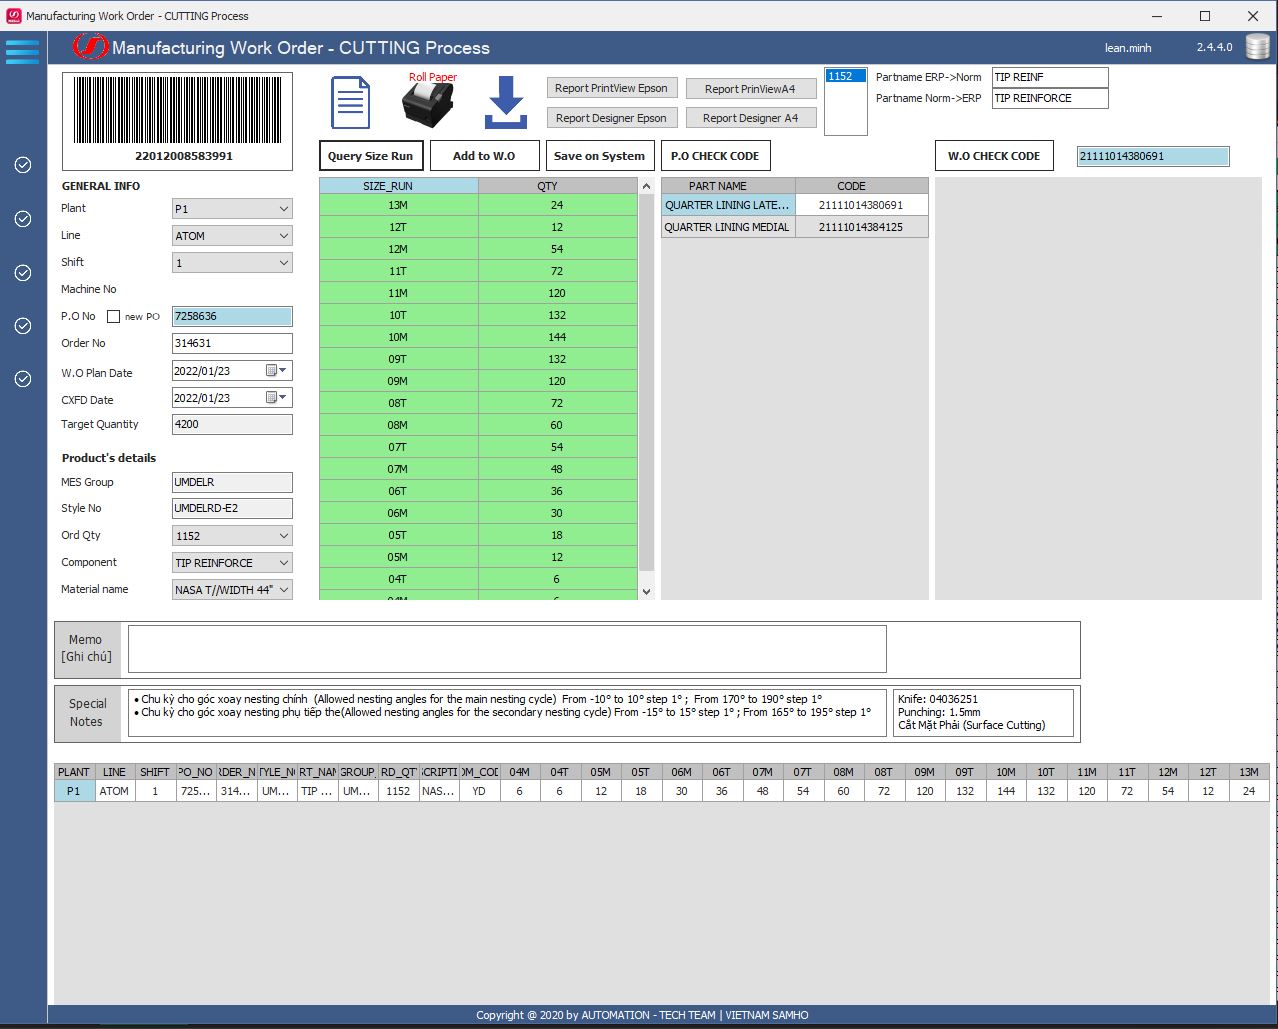Image resolution: width=1278 pixels, height=1029 pixels.
Task: Click the first checkmark circle in sidebar
Action: point(23,165)
